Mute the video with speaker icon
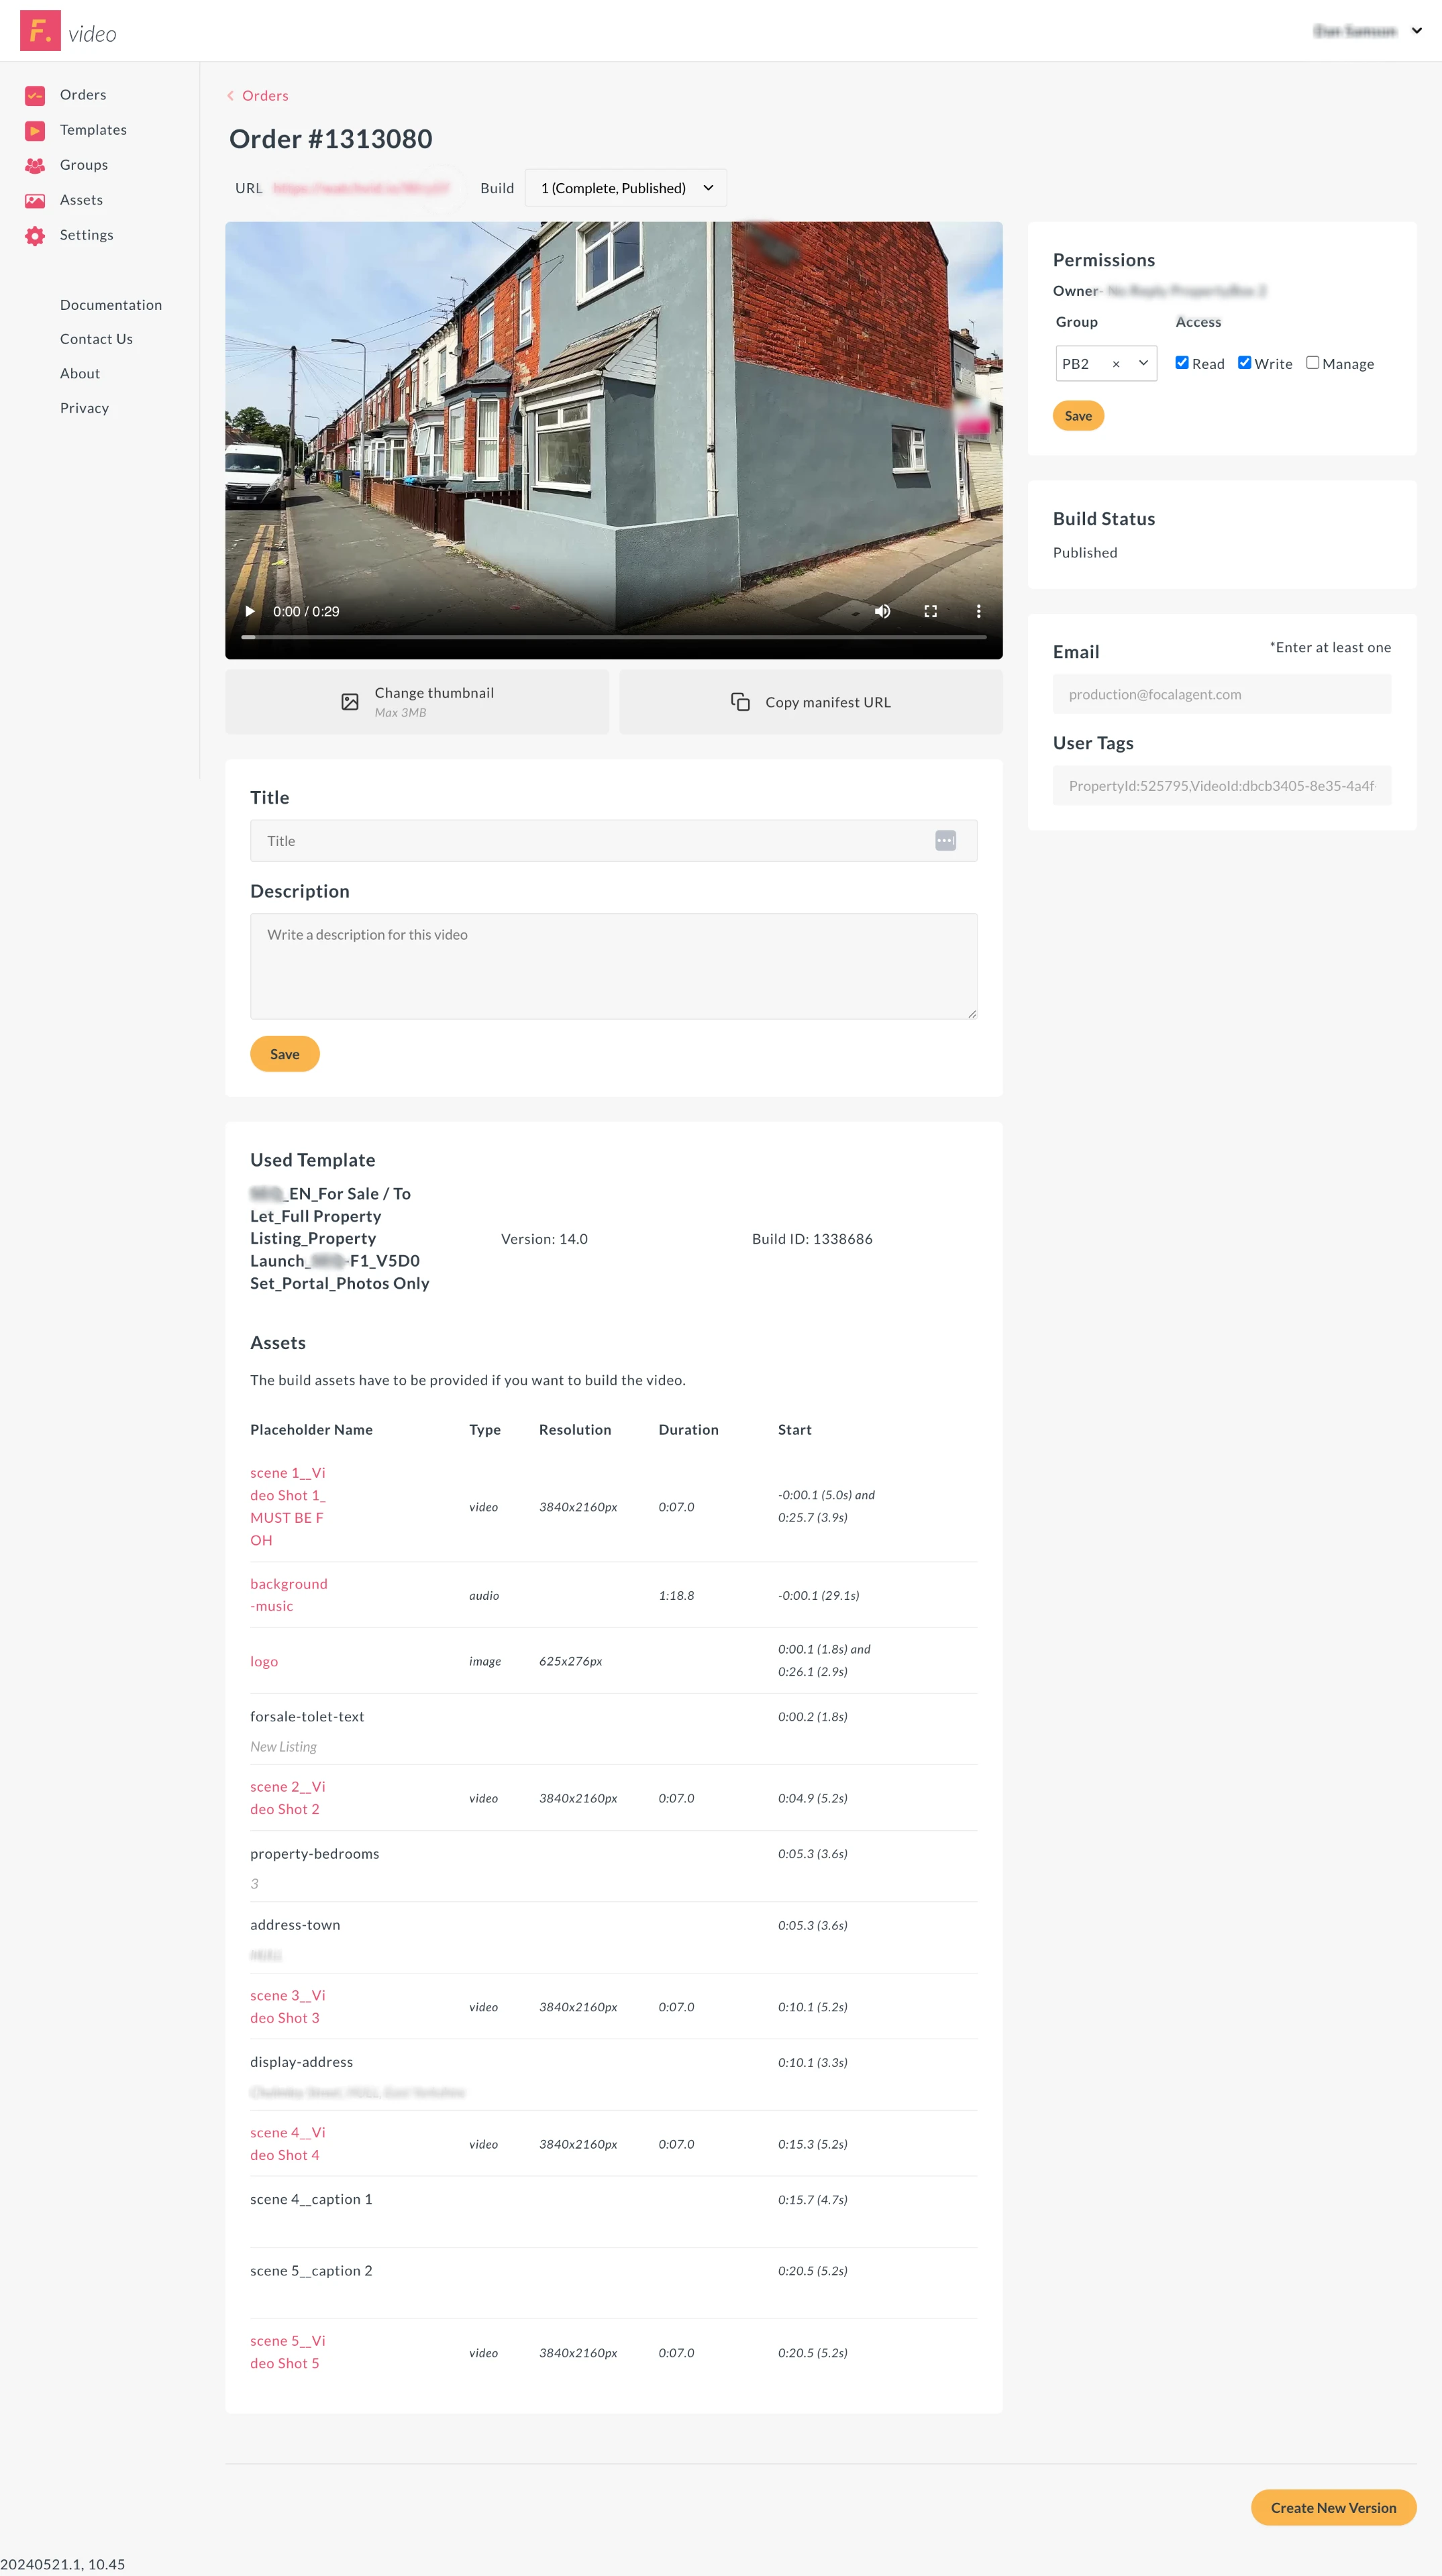Viewport: 1442px width, 2576px height. pyautogui.click(x=882, y=611)
